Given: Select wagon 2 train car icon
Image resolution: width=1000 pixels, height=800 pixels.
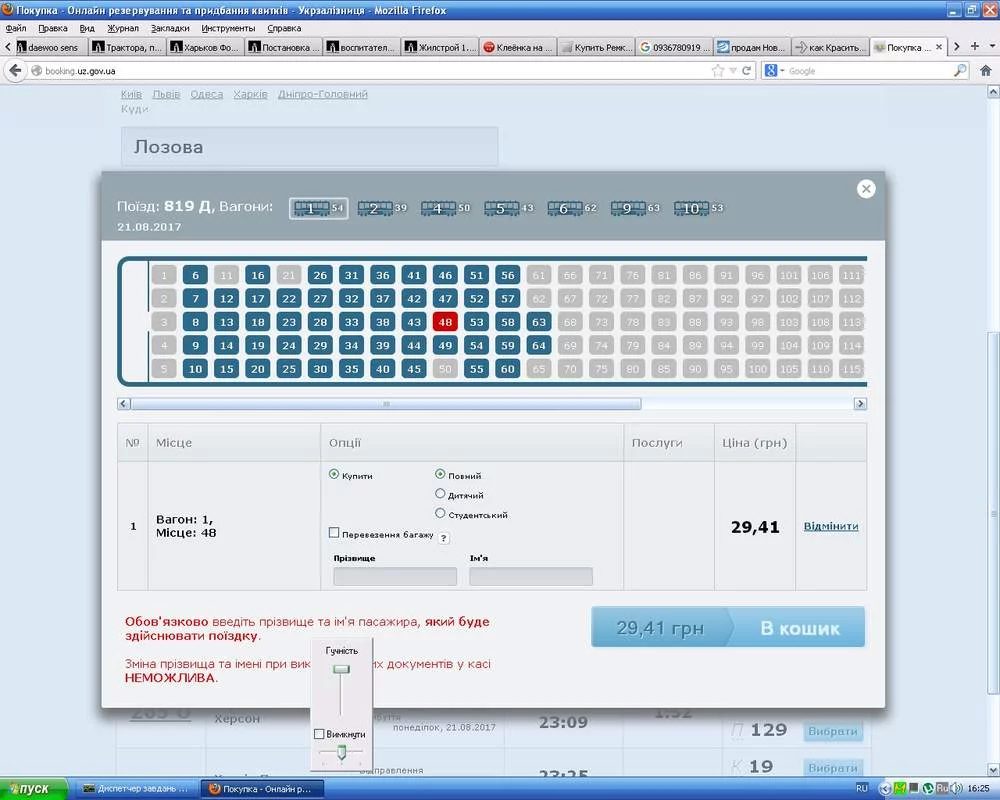Looking at the screenshot, I should click(x=373, y=208).
